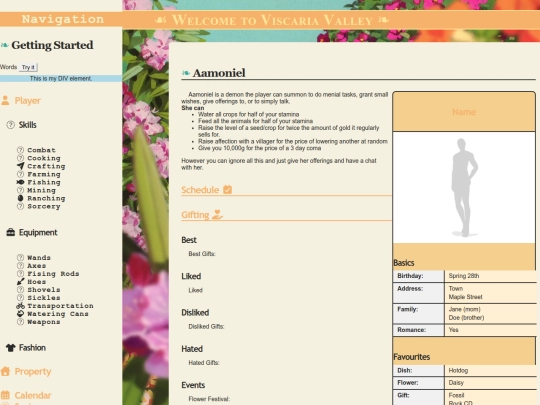Click the question icon beside Skills
The height and width of the screenshot is (405, 540).
click(x=11, y=125)
